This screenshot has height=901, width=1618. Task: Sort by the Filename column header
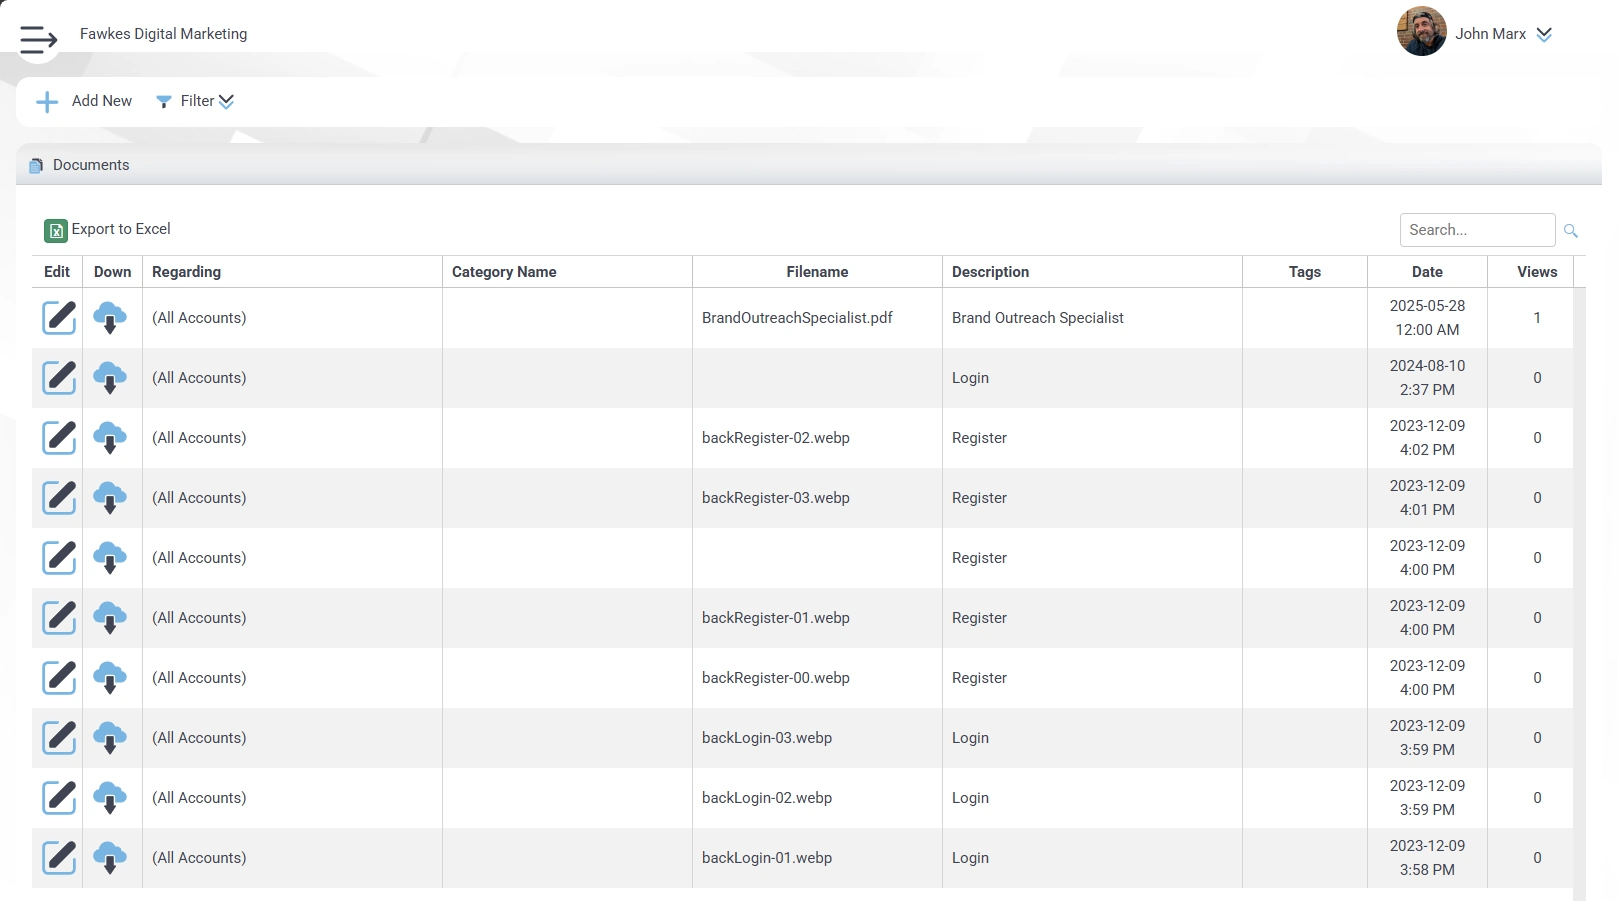click(816, 272)
